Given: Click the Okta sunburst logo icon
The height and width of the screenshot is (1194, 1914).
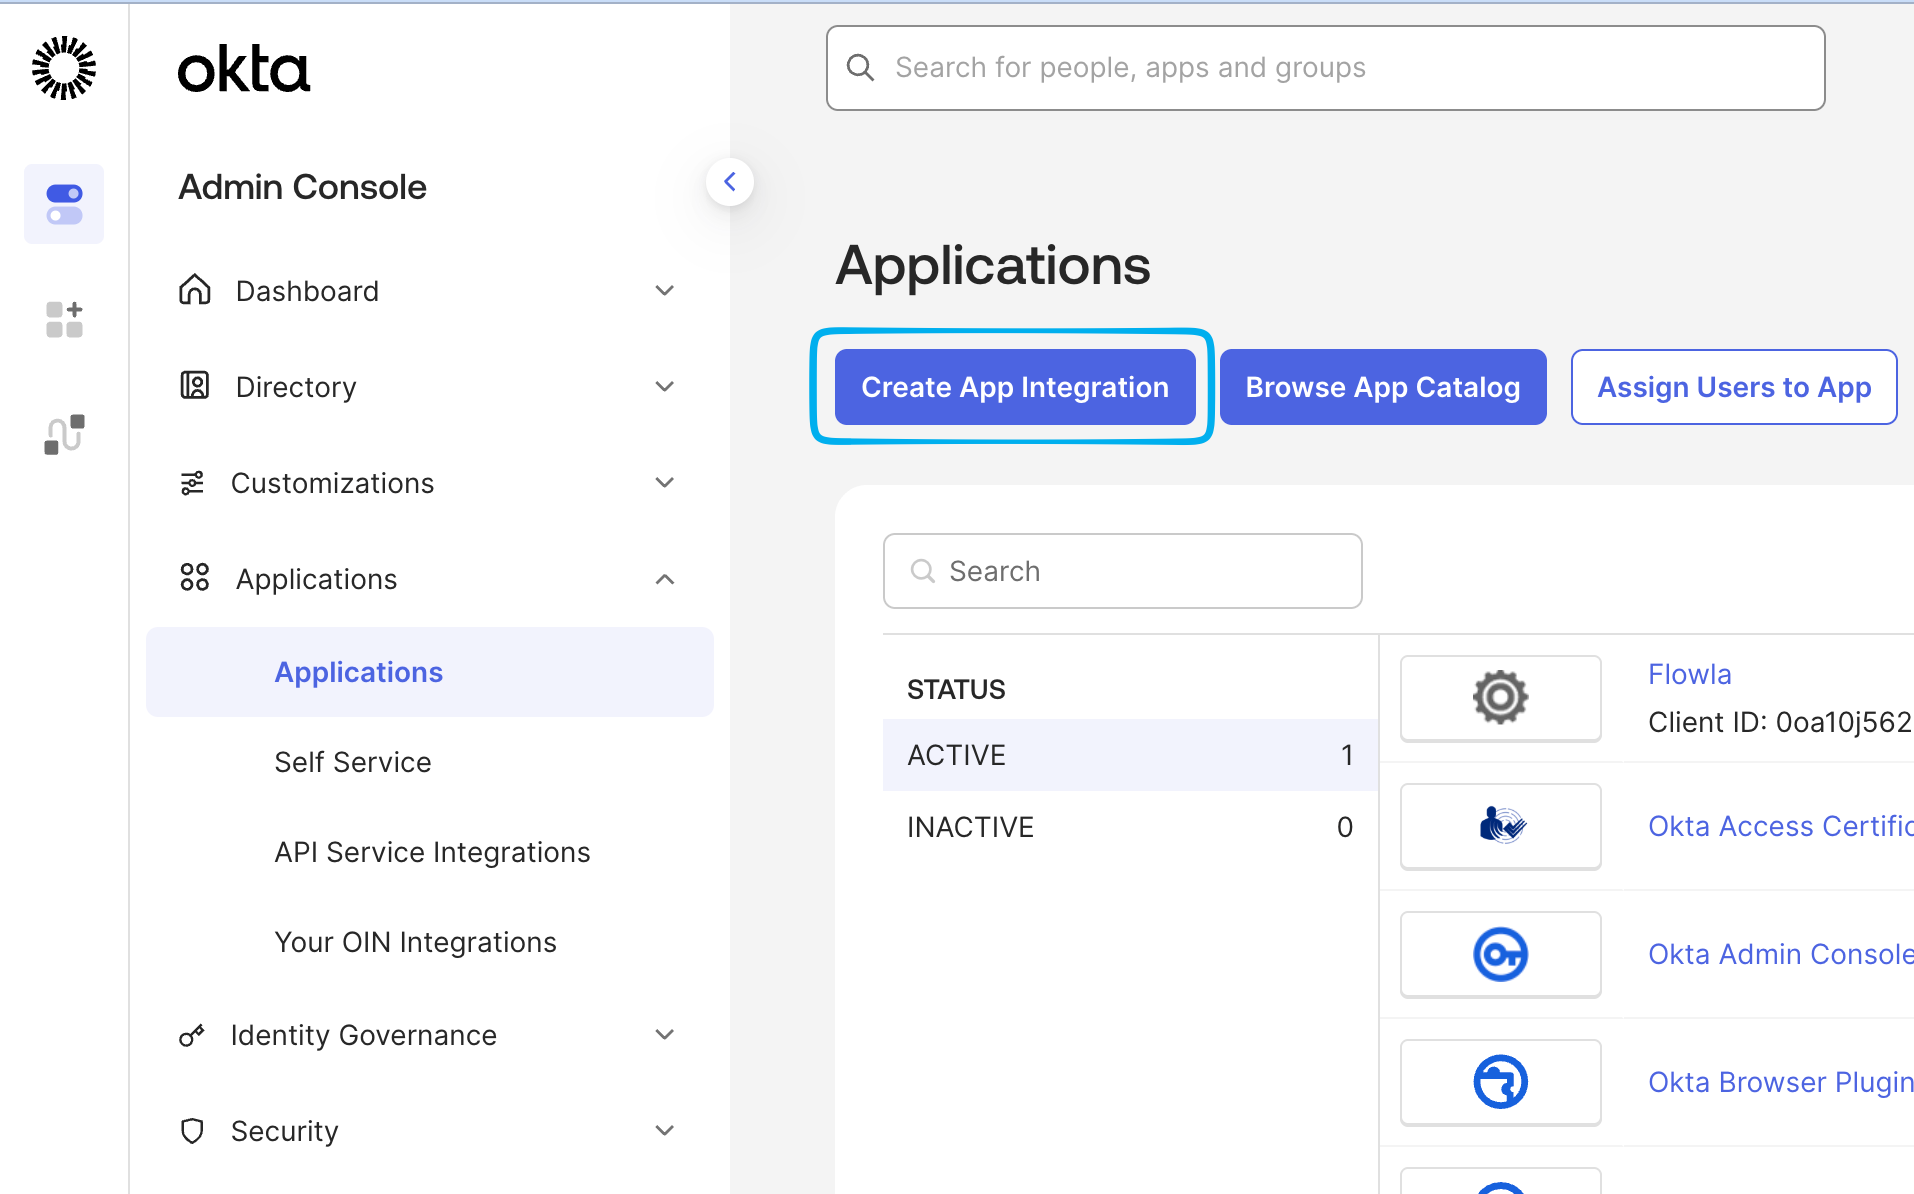Looking at the screenshot, I should [x=64, y=68].
